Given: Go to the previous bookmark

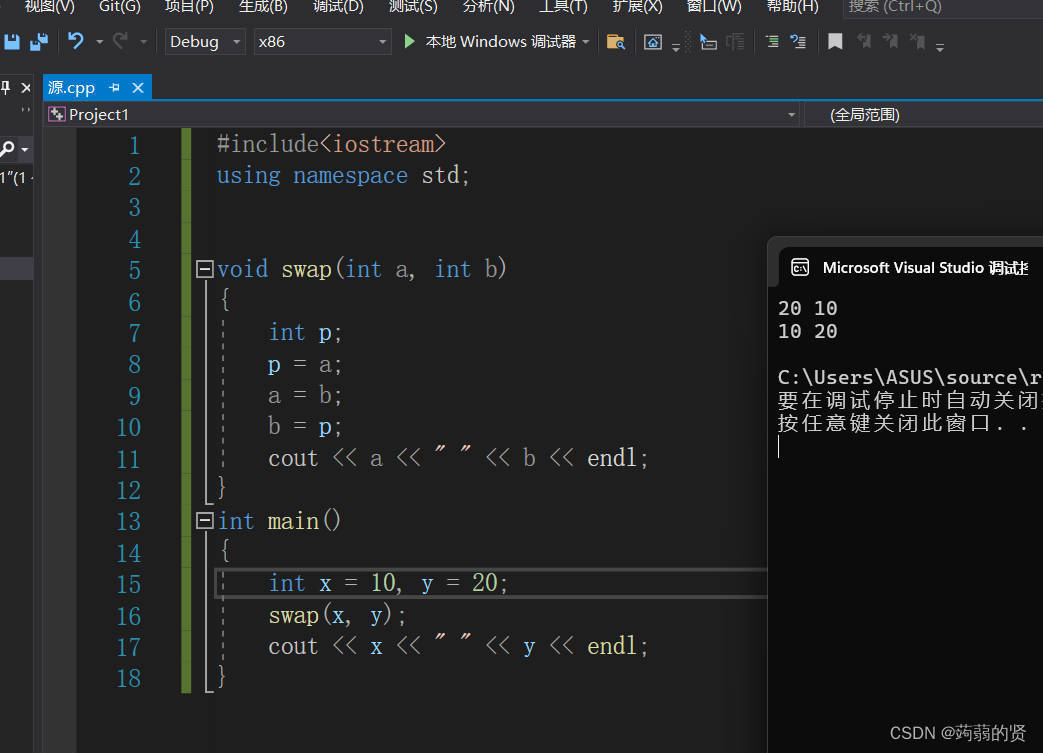Looking at the screenshot, I should 864,42.
